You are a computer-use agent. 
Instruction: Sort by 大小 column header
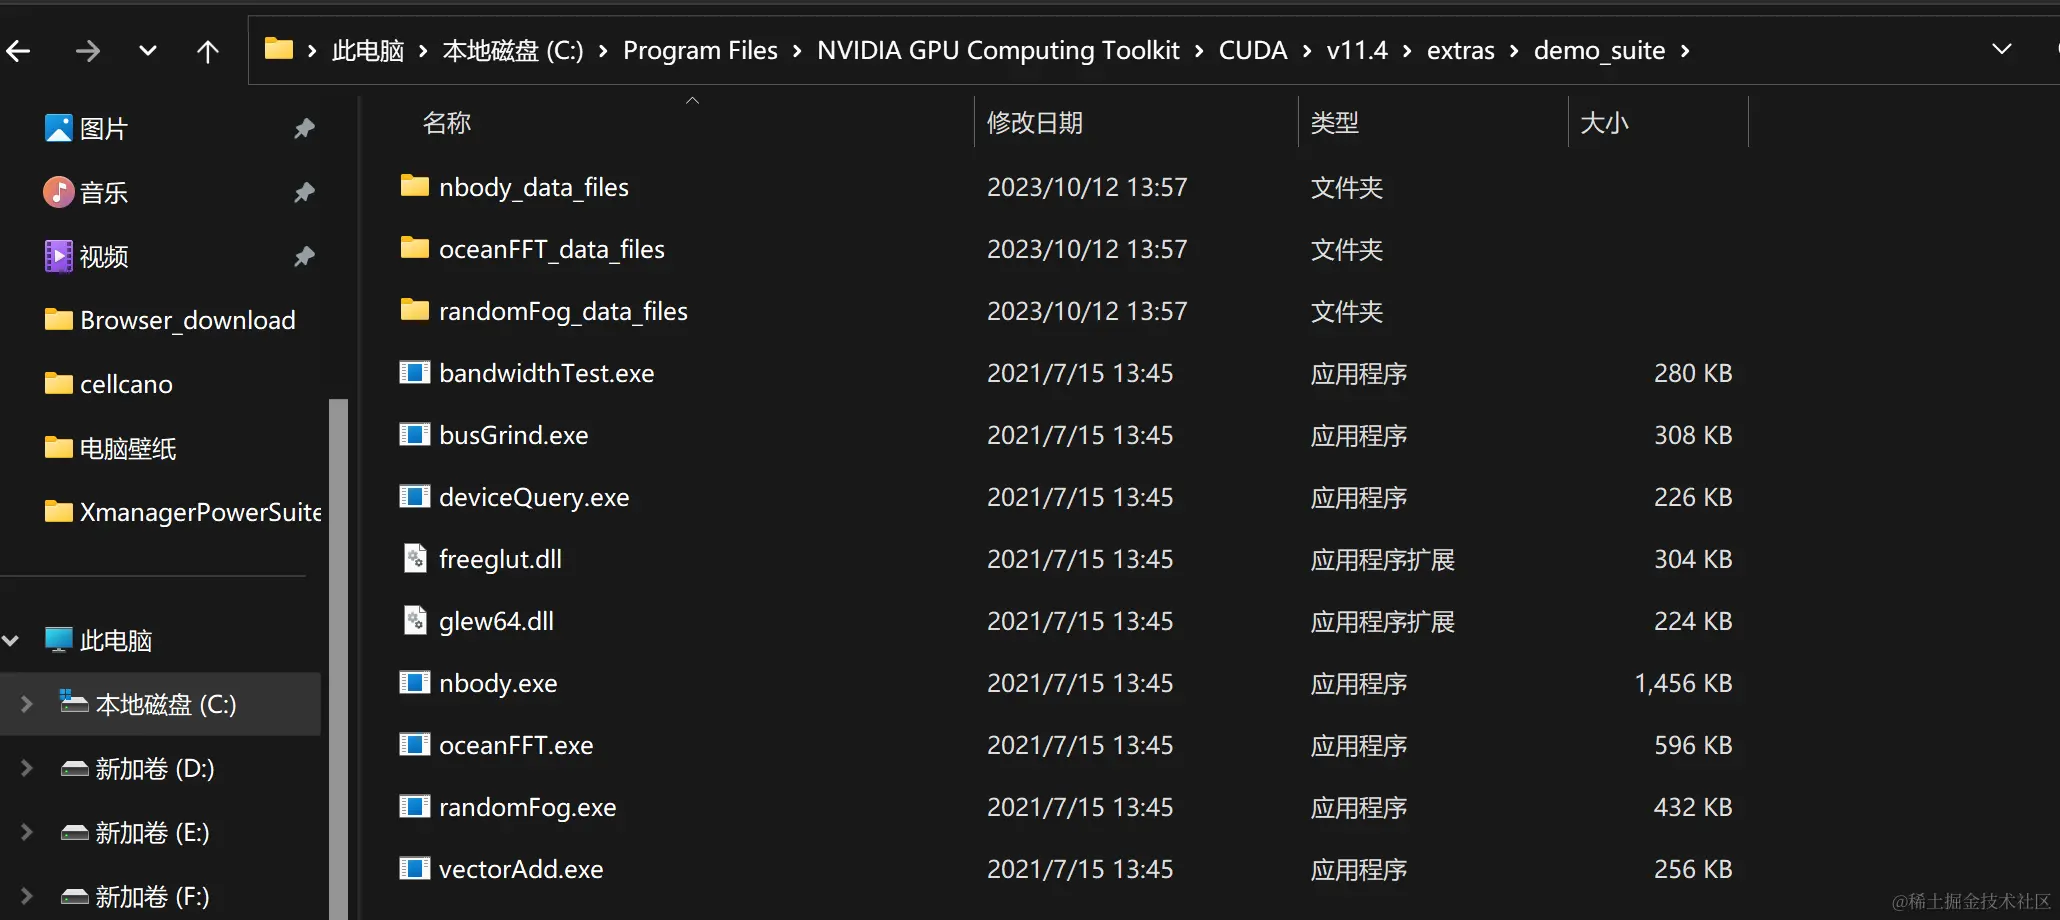point(1604,123)
